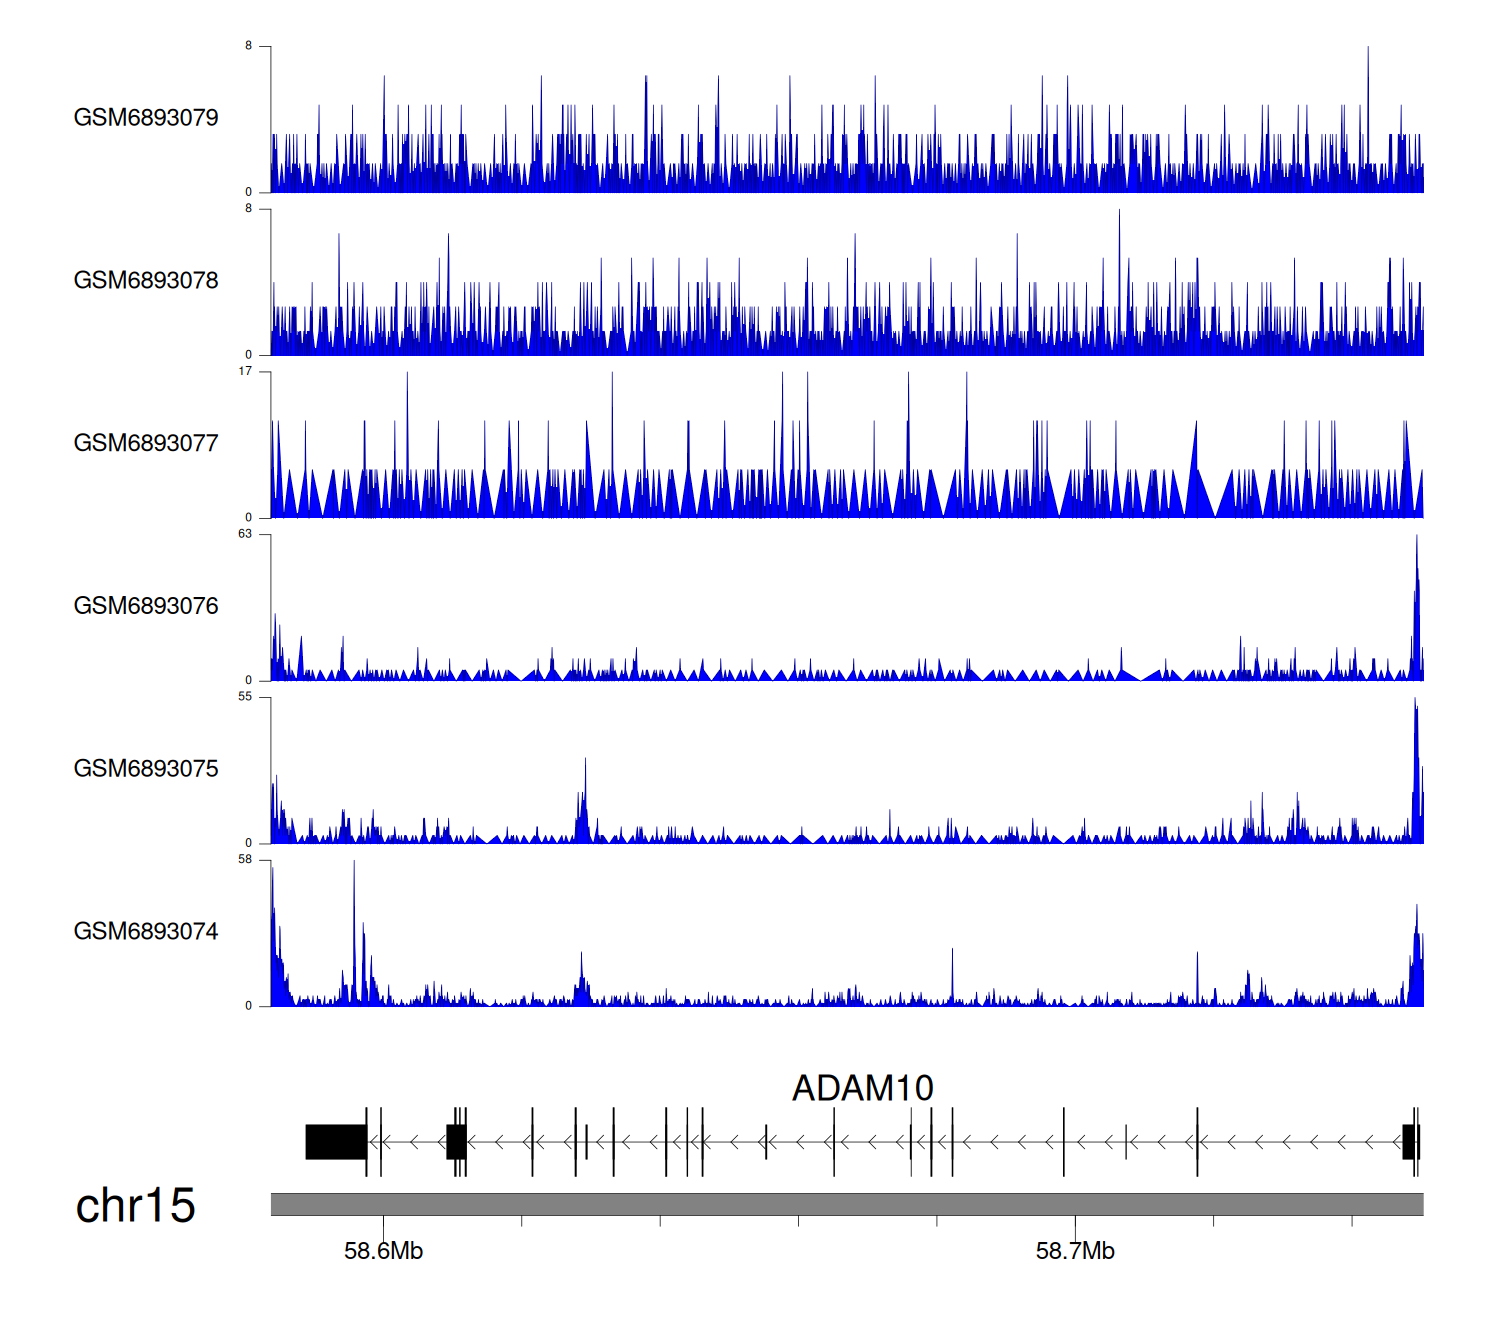
Task: Click the ADAM10 gene name
Action: pos(862,1088)
